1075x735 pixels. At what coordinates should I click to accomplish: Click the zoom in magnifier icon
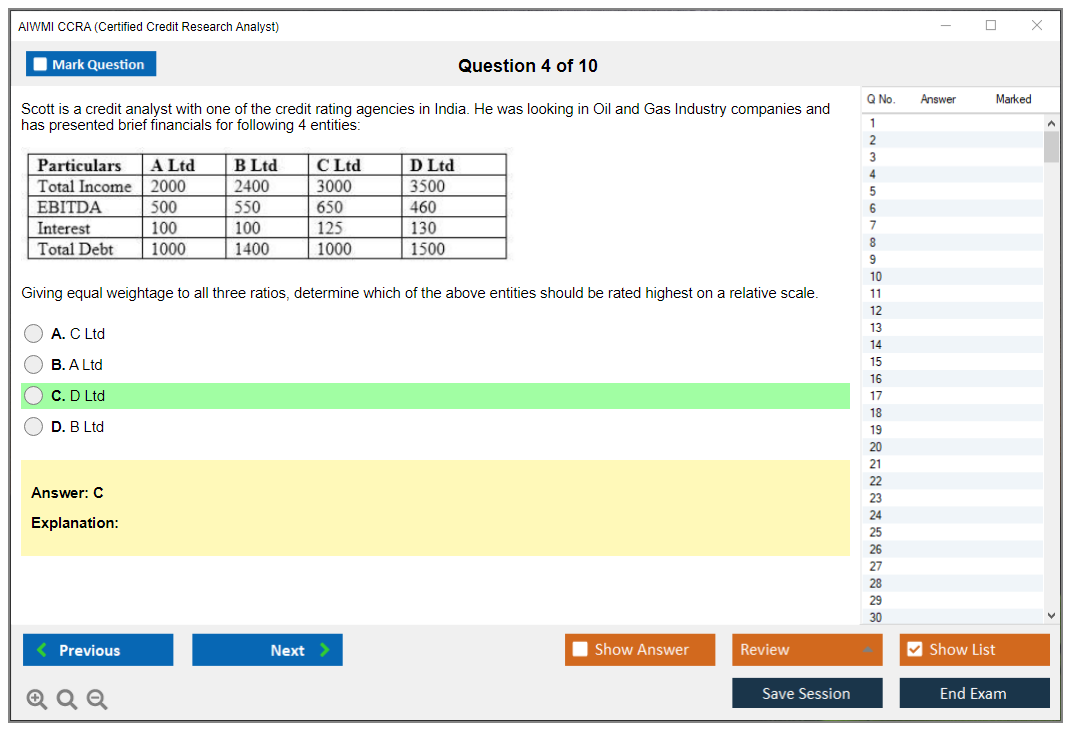point(37,700)
